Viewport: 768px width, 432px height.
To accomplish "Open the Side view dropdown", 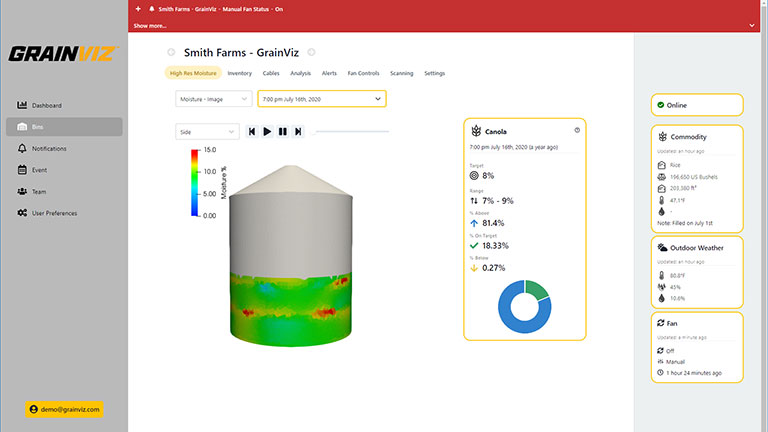I will [x=207, y=132].
